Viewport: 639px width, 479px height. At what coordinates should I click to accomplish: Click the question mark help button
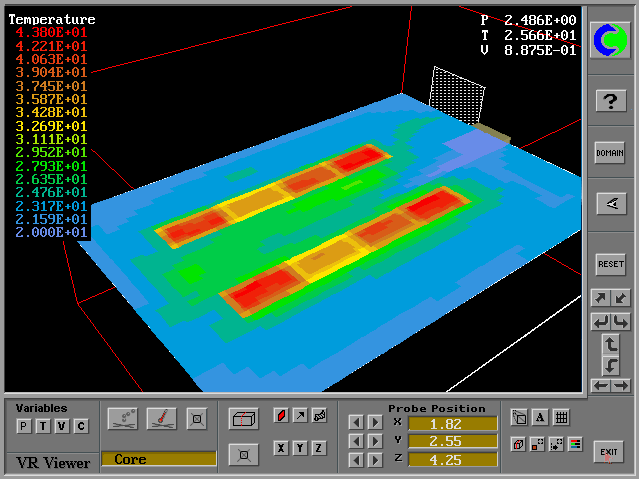(x=610, y=100)
